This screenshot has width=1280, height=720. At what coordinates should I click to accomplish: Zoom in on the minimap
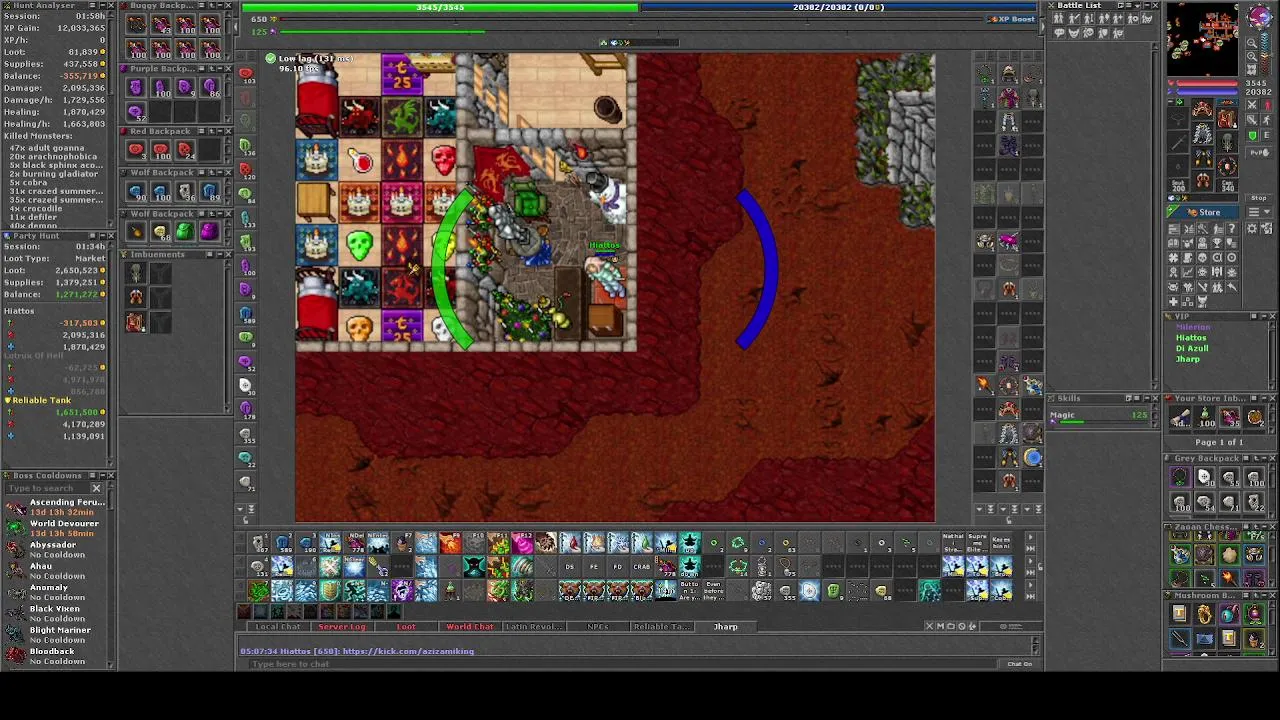point(1251,56)
